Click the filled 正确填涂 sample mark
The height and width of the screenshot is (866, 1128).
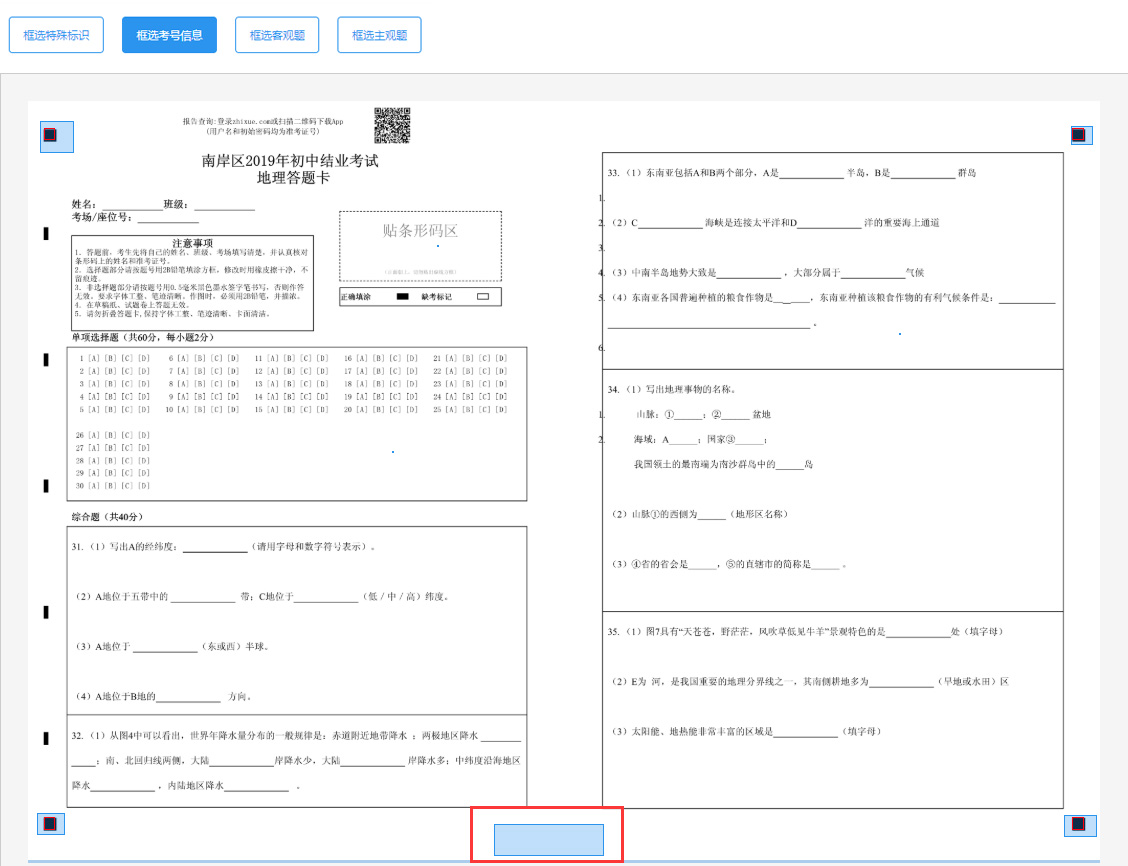click(x=402, y=297)
